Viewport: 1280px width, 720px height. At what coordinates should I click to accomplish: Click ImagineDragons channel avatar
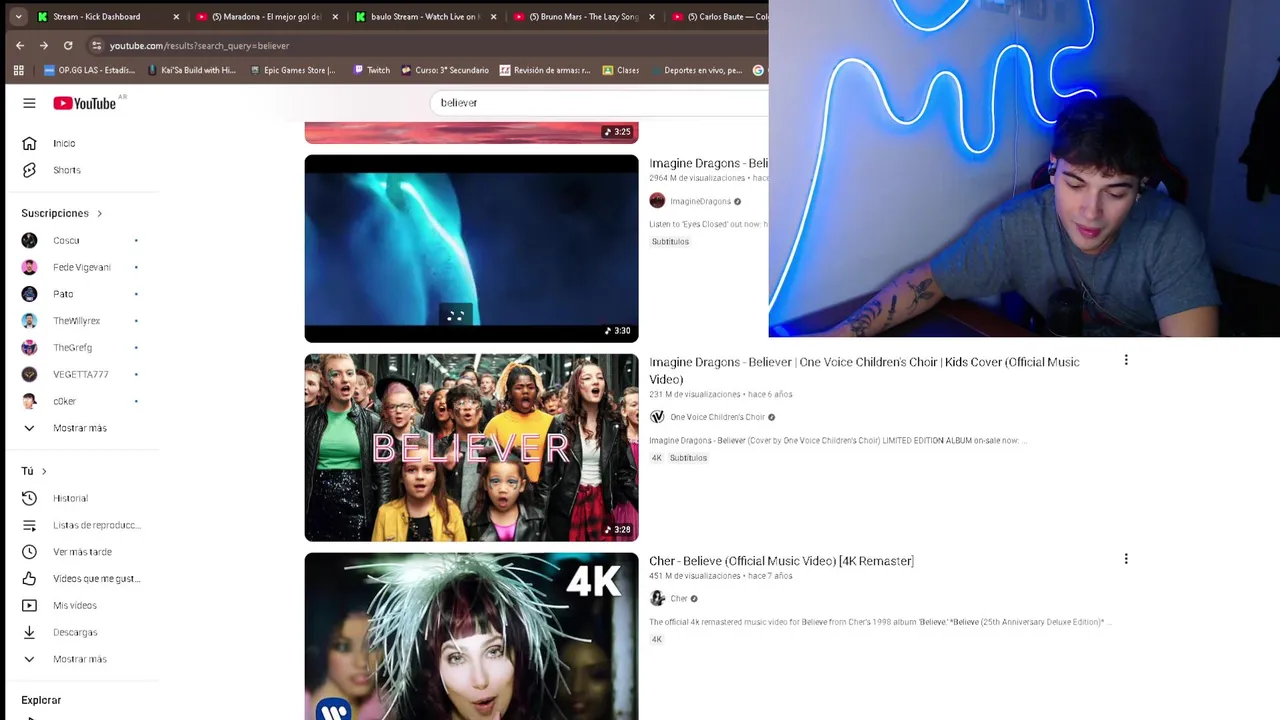657,201
